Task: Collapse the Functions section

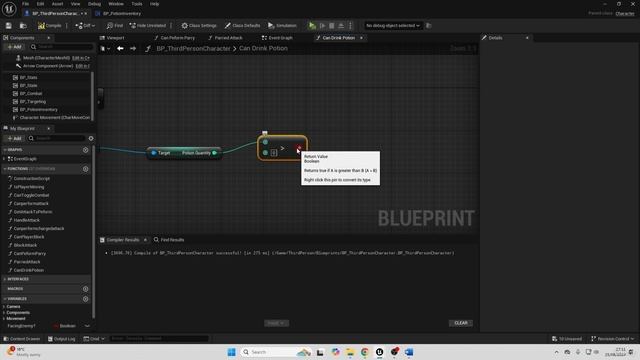Action: [x=4, y=169]
